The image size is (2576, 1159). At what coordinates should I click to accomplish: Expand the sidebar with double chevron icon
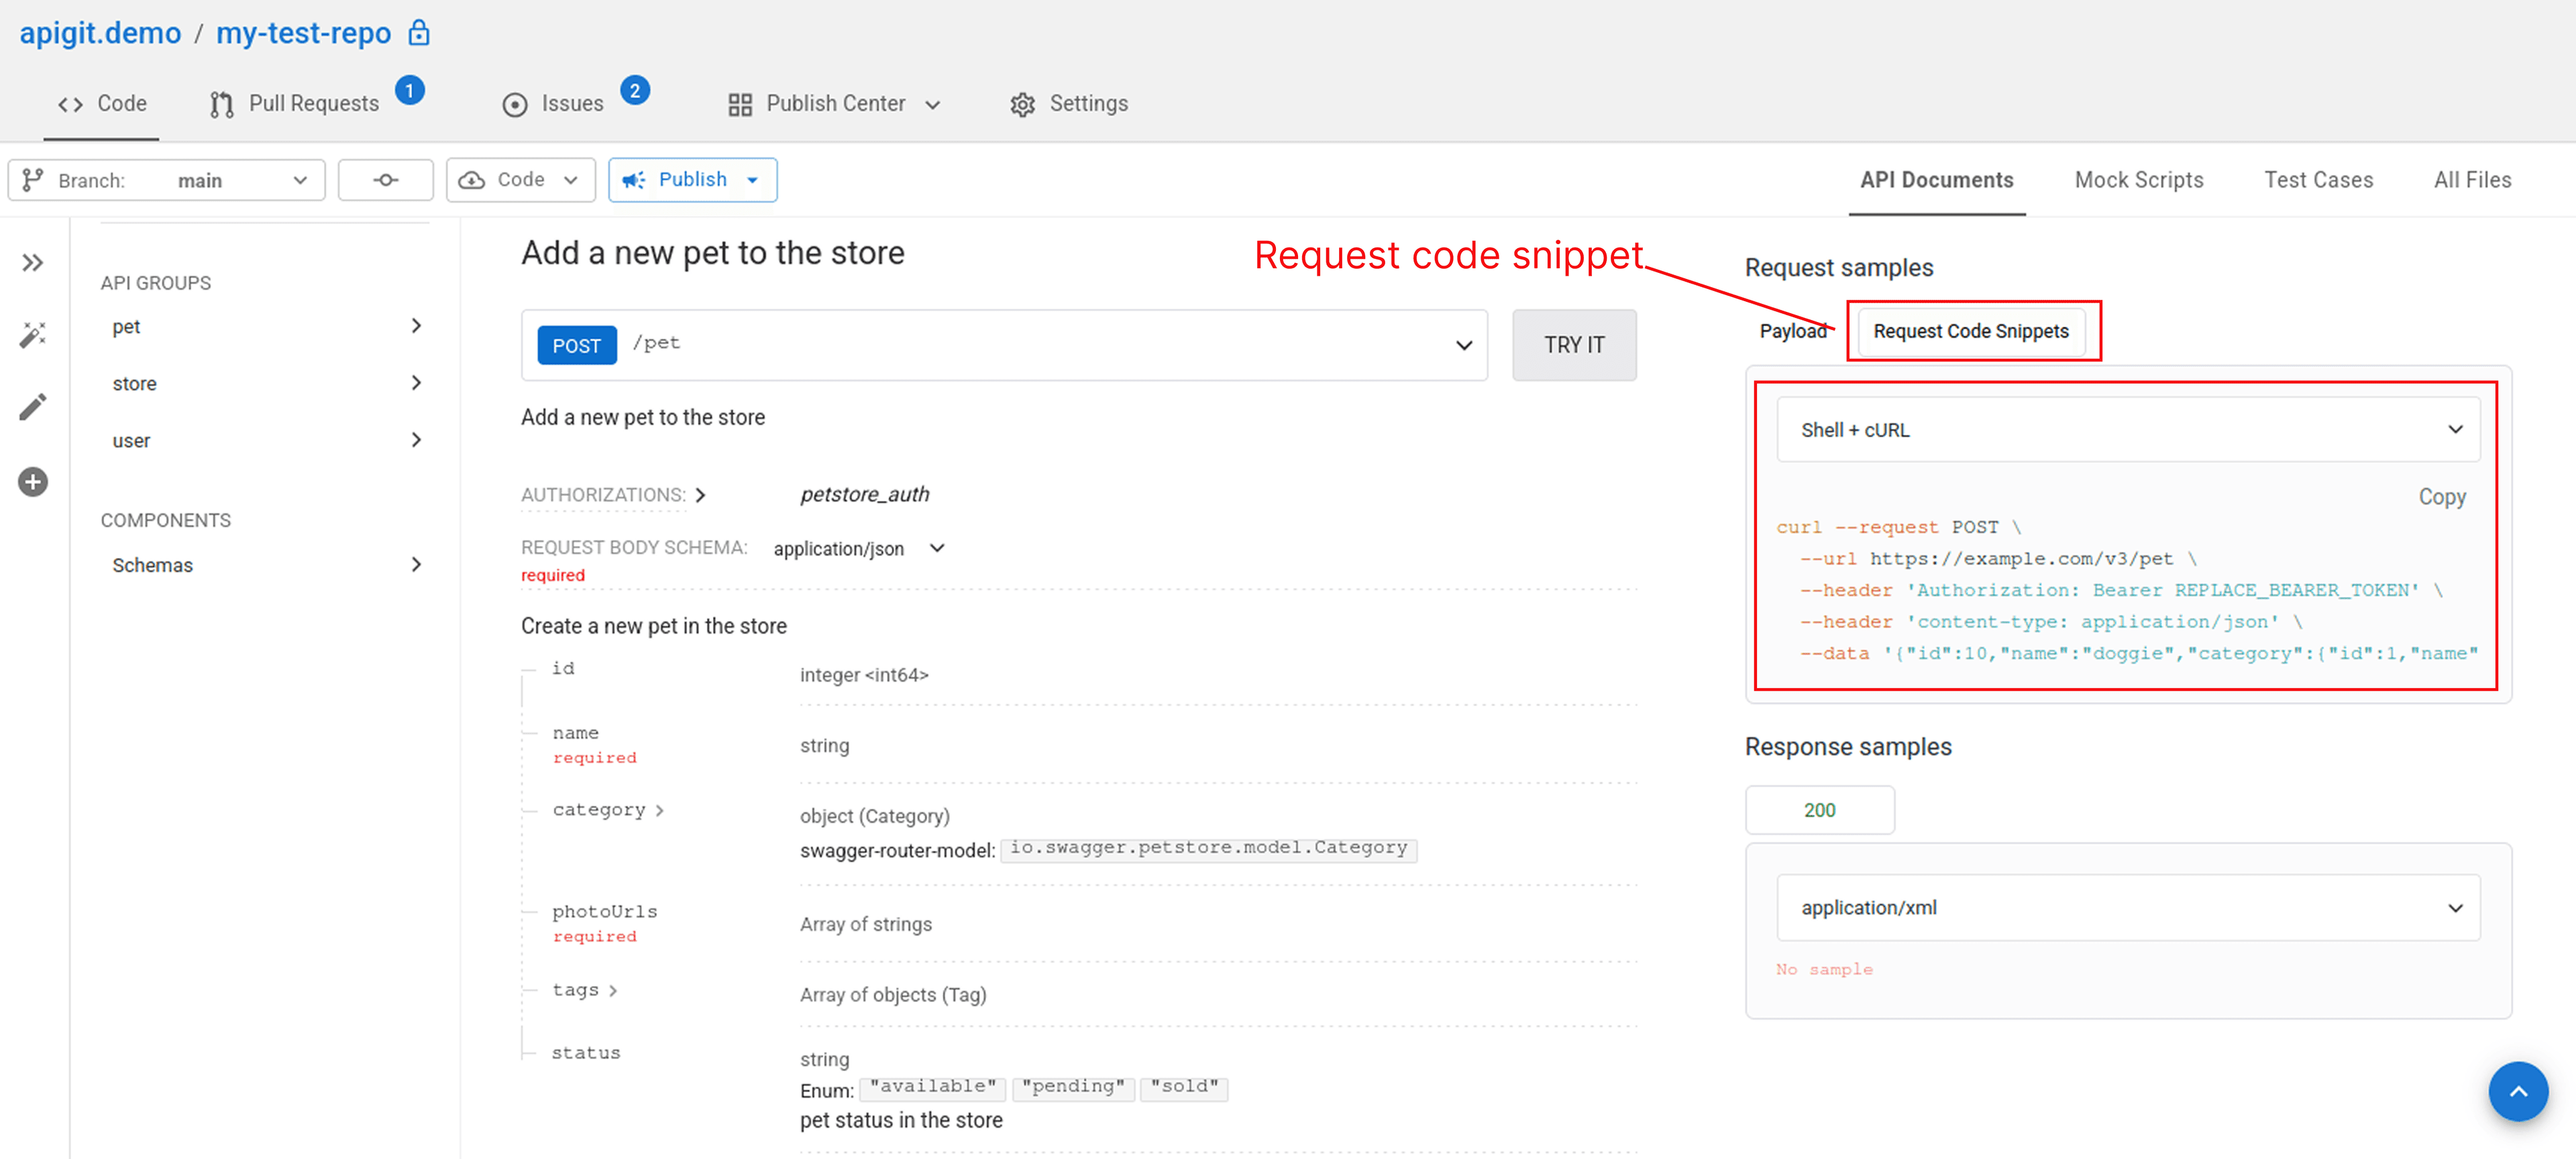[33, 263]
